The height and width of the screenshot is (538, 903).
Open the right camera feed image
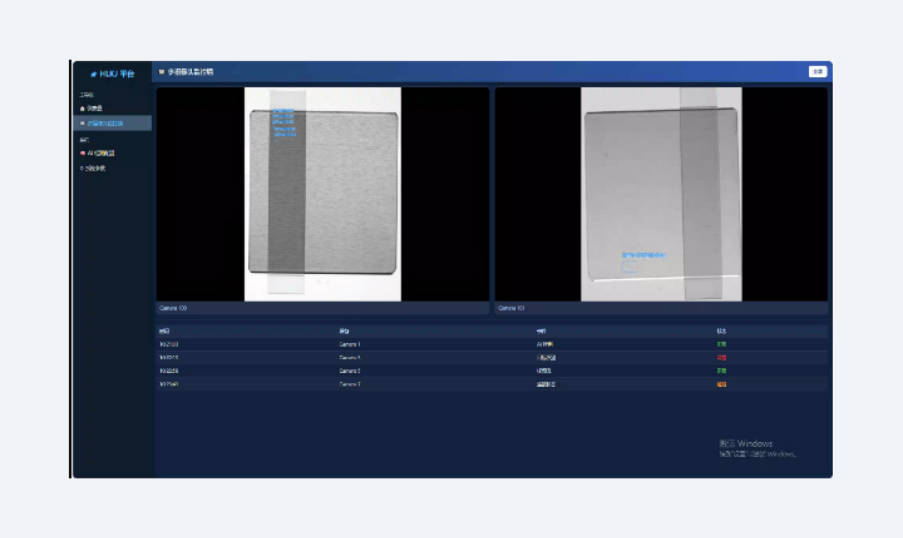(661, 193)
